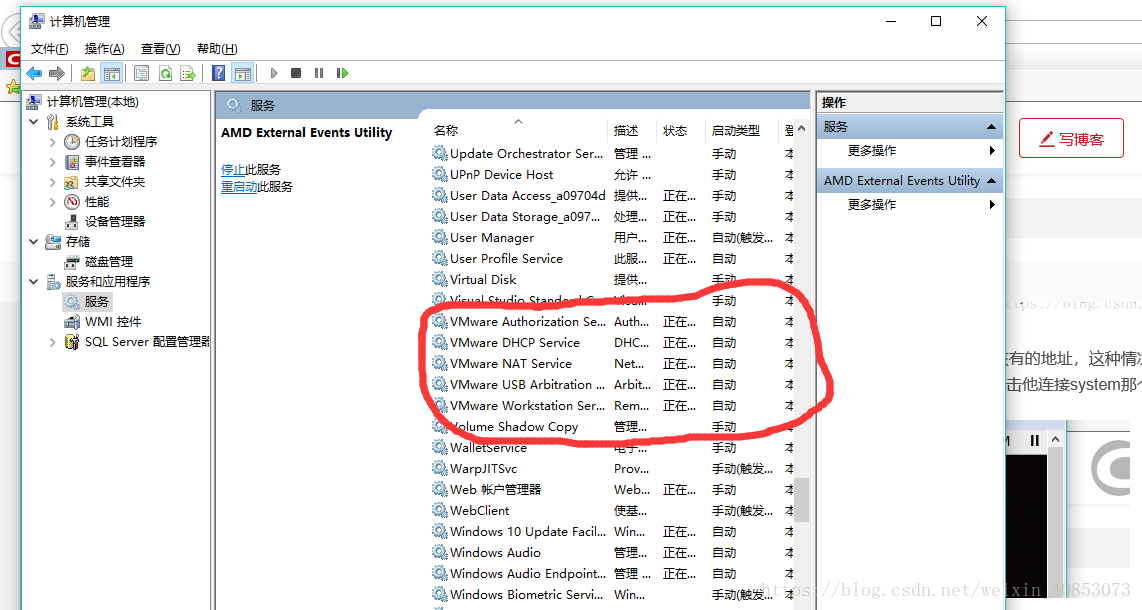
Task: Click the Stop Service square icon
Action: coord(296,73)
